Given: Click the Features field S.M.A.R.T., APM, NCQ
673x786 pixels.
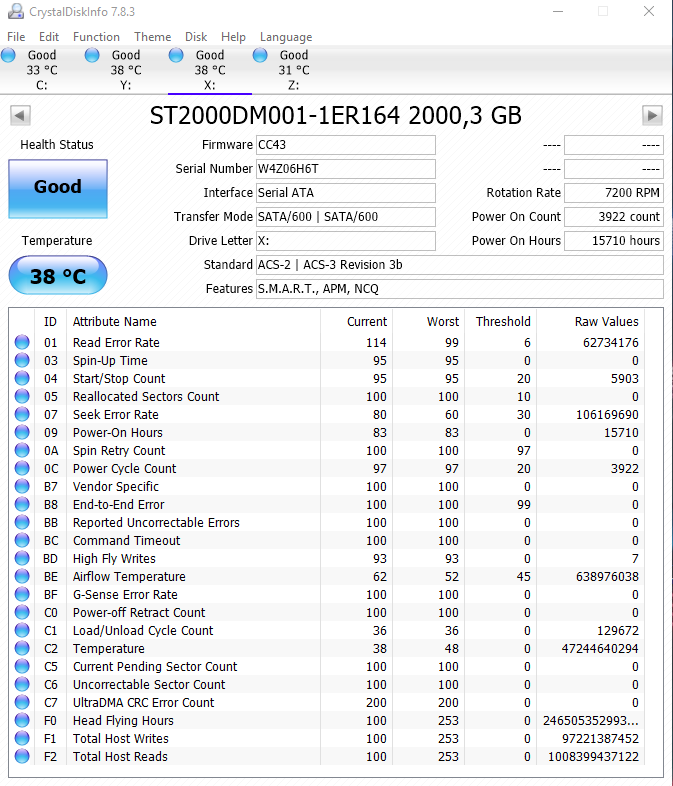Looking at the screenshot, I should click(460, 289).
